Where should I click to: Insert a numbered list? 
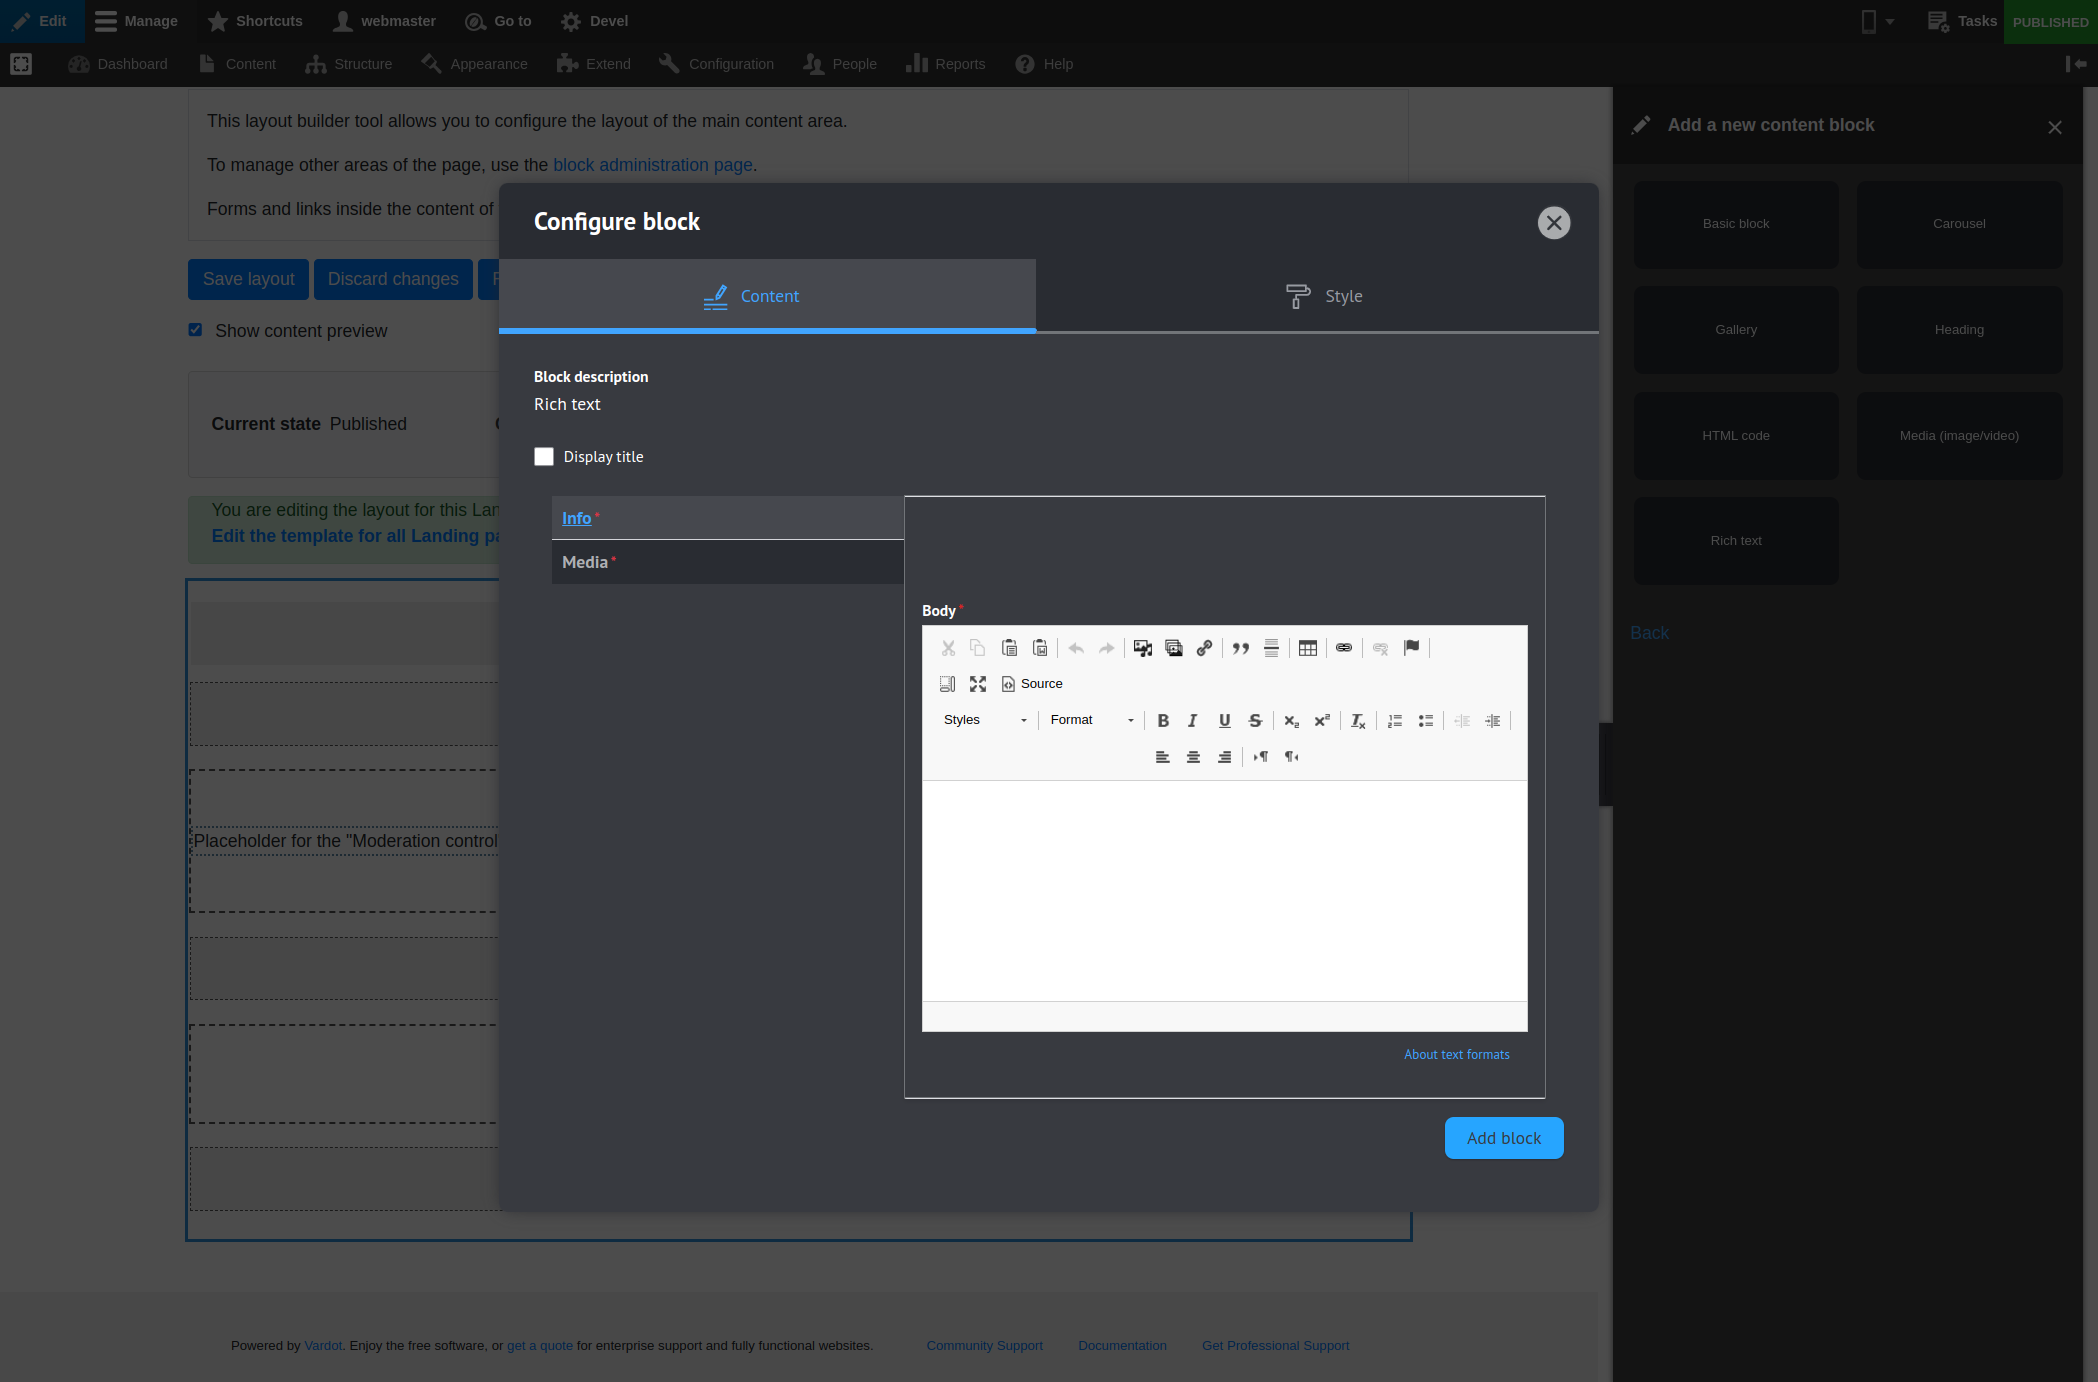[1395, 720]
